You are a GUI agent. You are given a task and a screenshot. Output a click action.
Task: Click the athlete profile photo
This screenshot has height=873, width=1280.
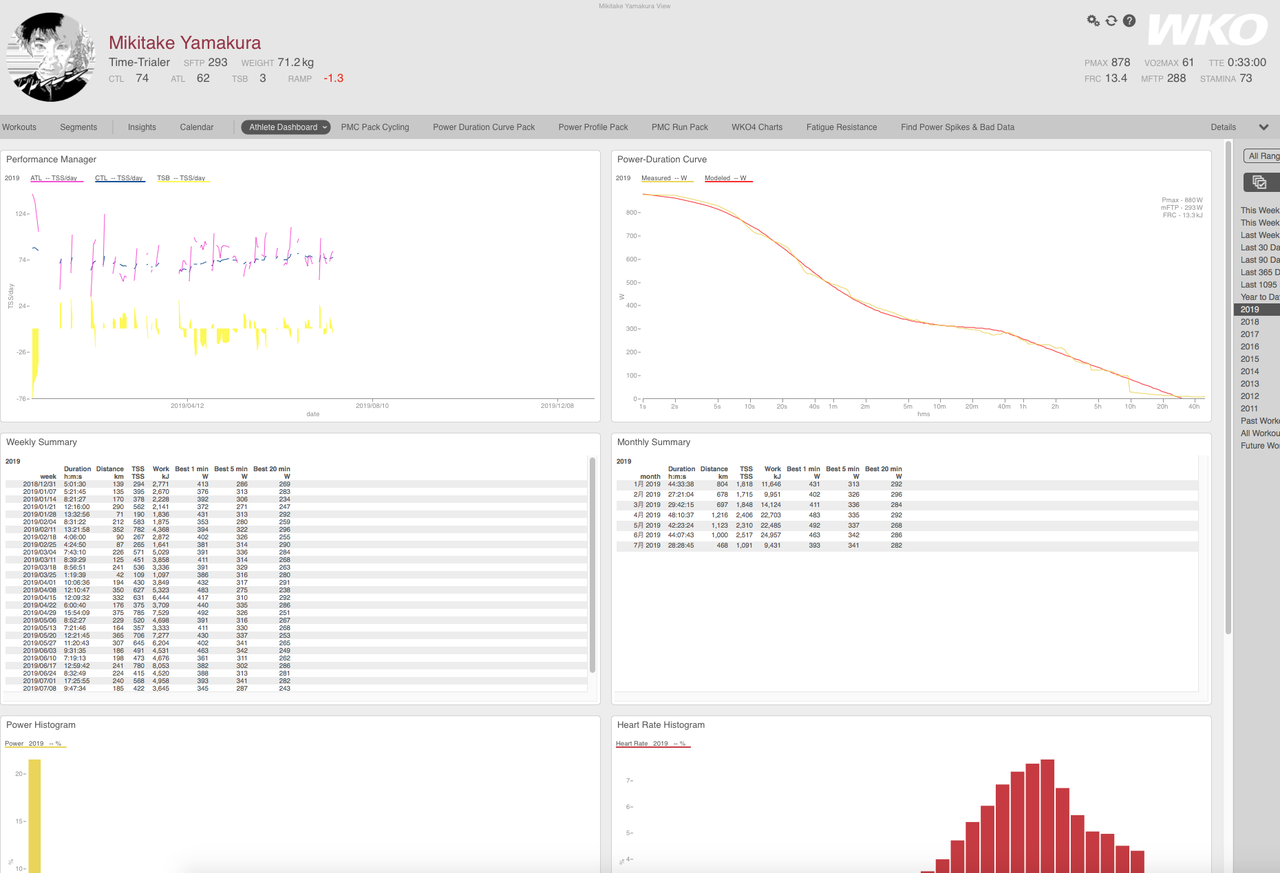(x=51, y=57)
